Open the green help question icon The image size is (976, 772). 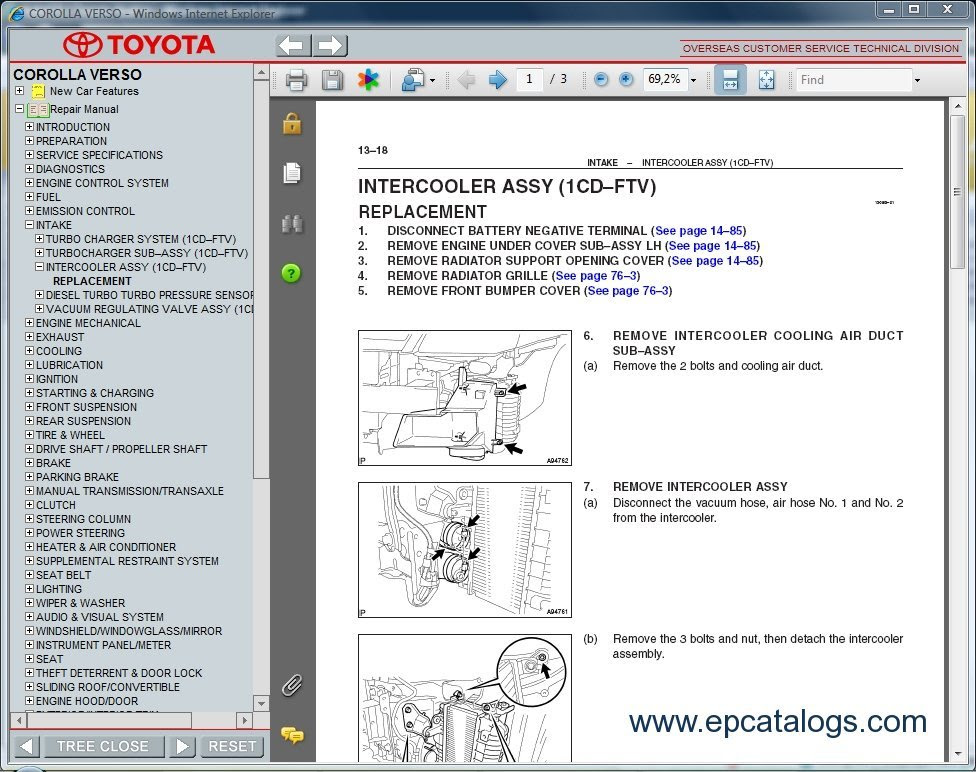tap(291, 273)
